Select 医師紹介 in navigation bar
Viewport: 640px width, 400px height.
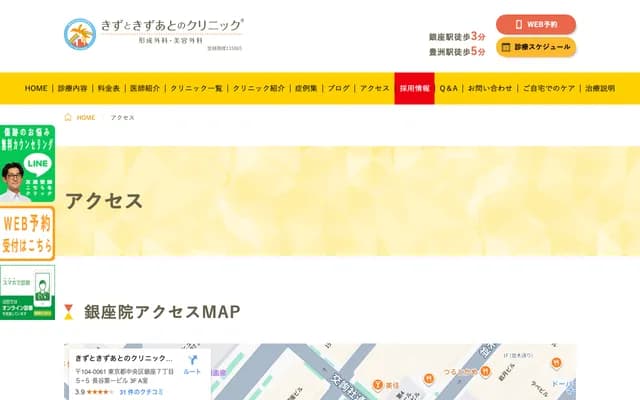pos(143,88)
